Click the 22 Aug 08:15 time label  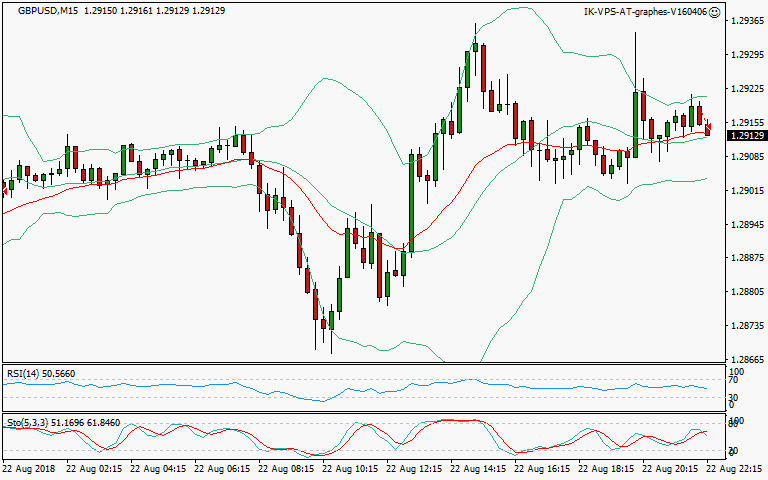(286, 469)
